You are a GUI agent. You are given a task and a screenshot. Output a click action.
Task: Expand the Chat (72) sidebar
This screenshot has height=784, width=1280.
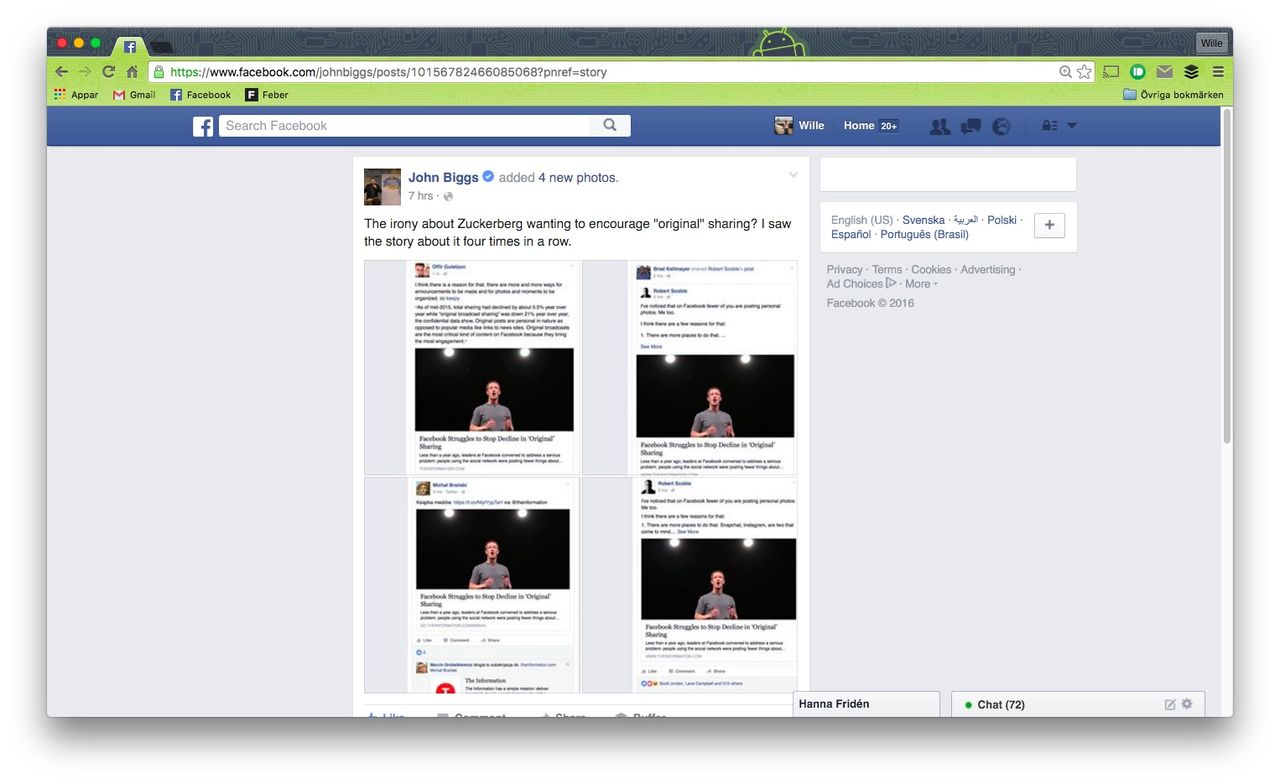click(1078, 704)
